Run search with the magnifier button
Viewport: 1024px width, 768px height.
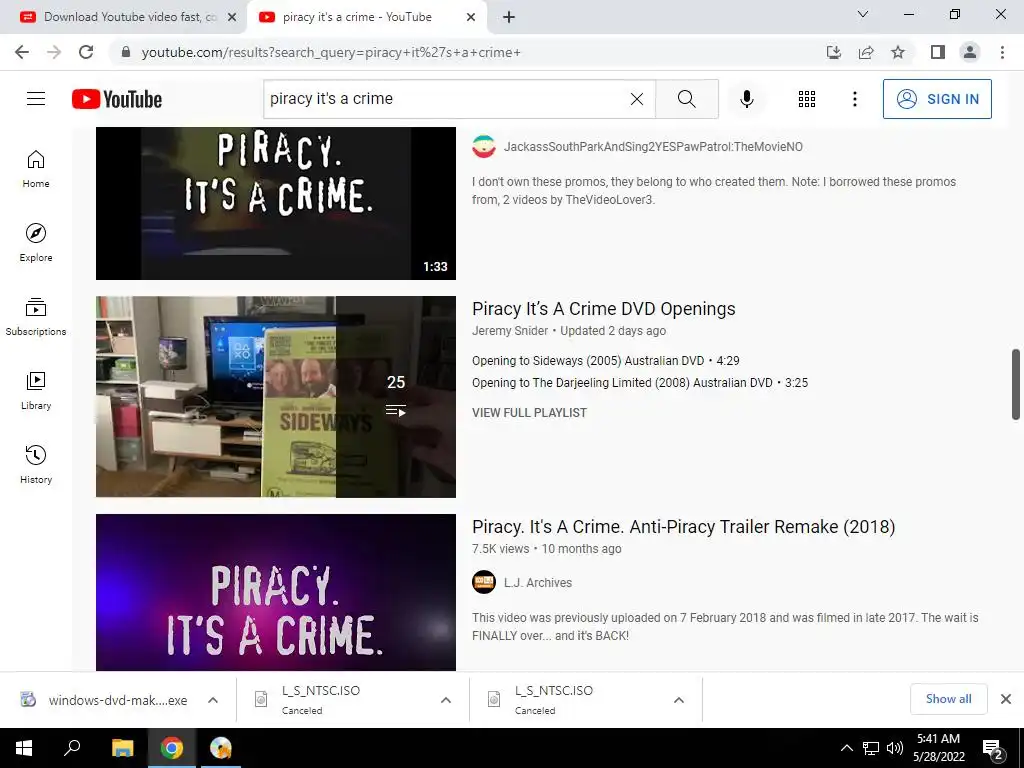(686, 99)
